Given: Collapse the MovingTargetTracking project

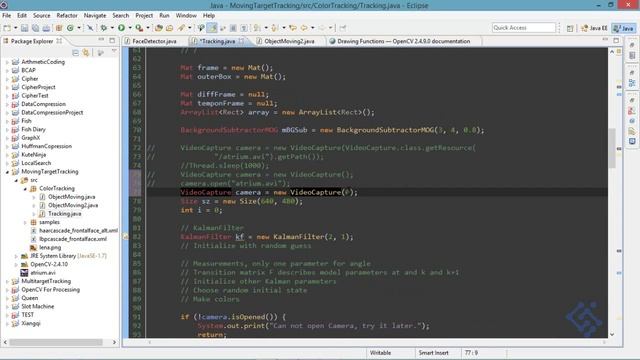Looking at the screenshot, I should click(7, 172).
